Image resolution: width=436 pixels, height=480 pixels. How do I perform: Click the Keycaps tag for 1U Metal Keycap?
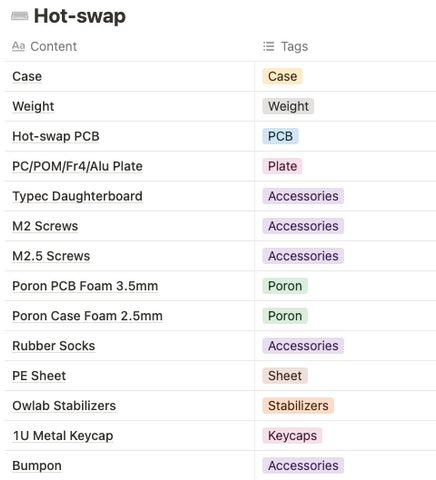coord(292,436)
